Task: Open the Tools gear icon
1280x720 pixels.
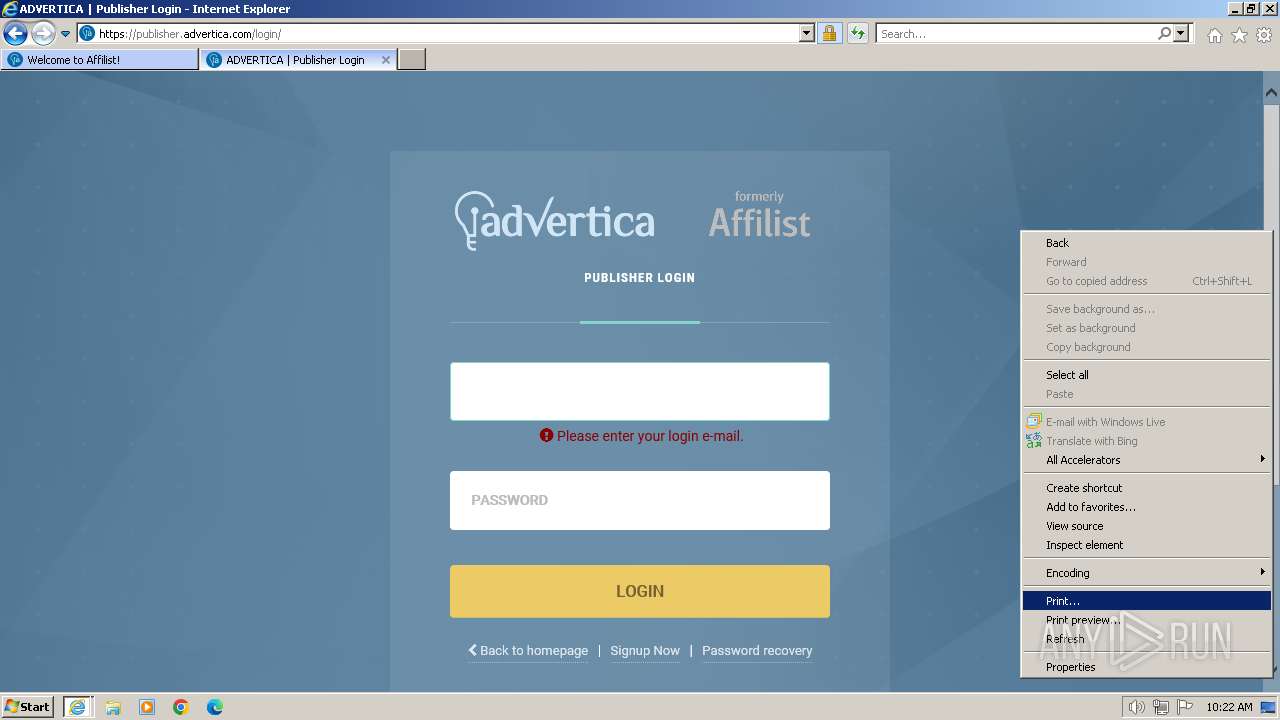Action: click(x=1264, y=35)
